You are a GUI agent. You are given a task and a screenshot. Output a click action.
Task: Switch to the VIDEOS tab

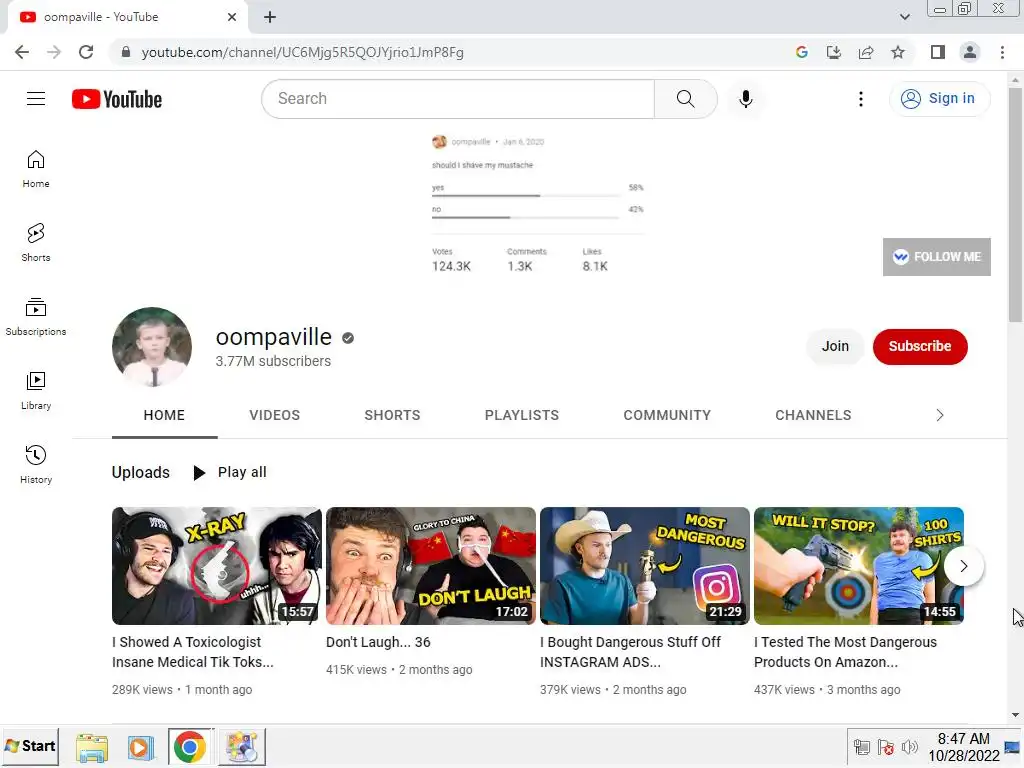pyautogui.click(x=274, y=415)
